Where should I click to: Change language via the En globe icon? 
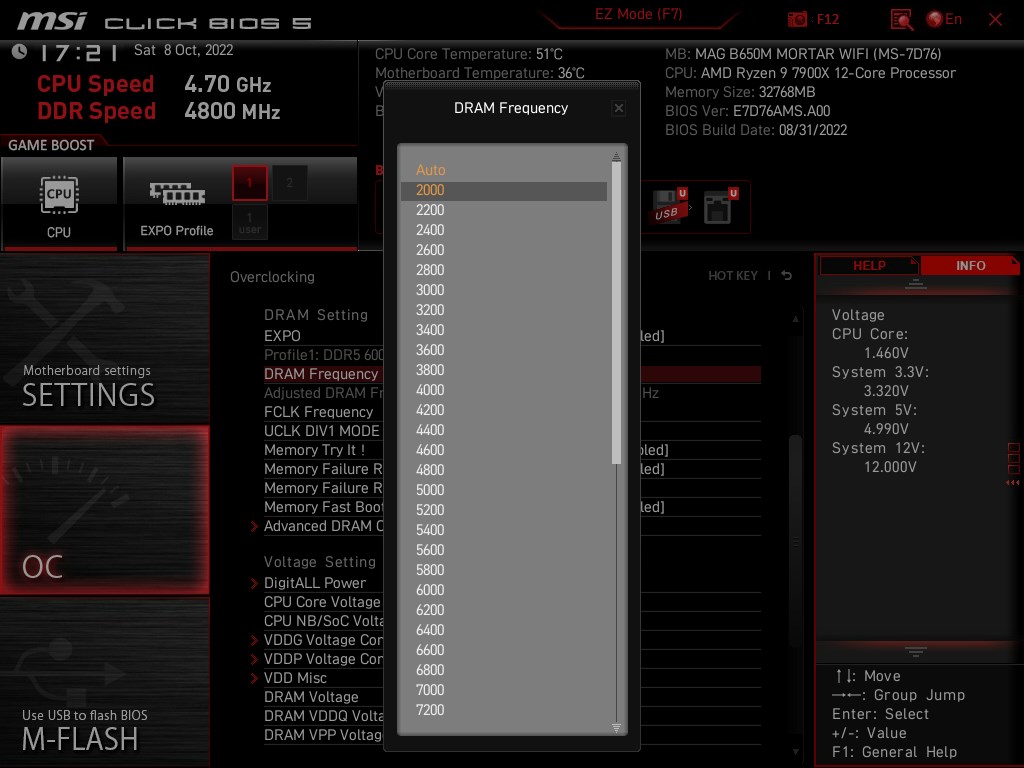(x=944, y=19)
